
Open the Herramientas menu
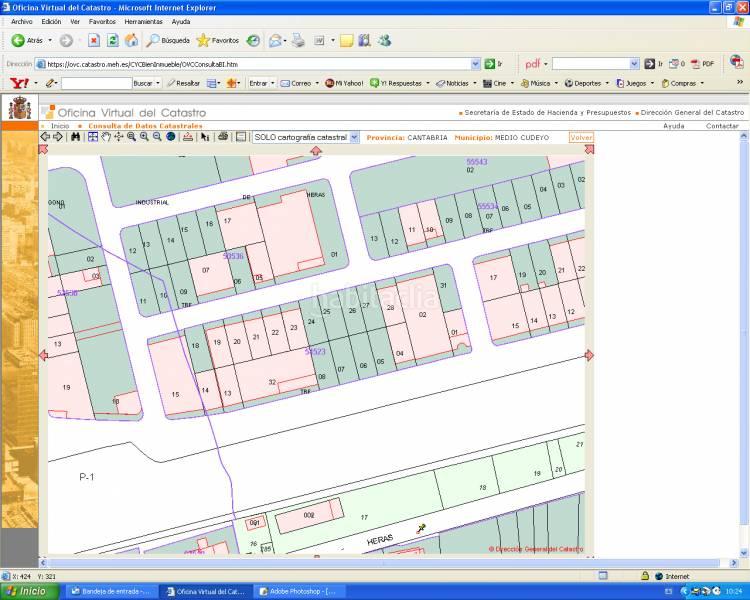(143, 21)
